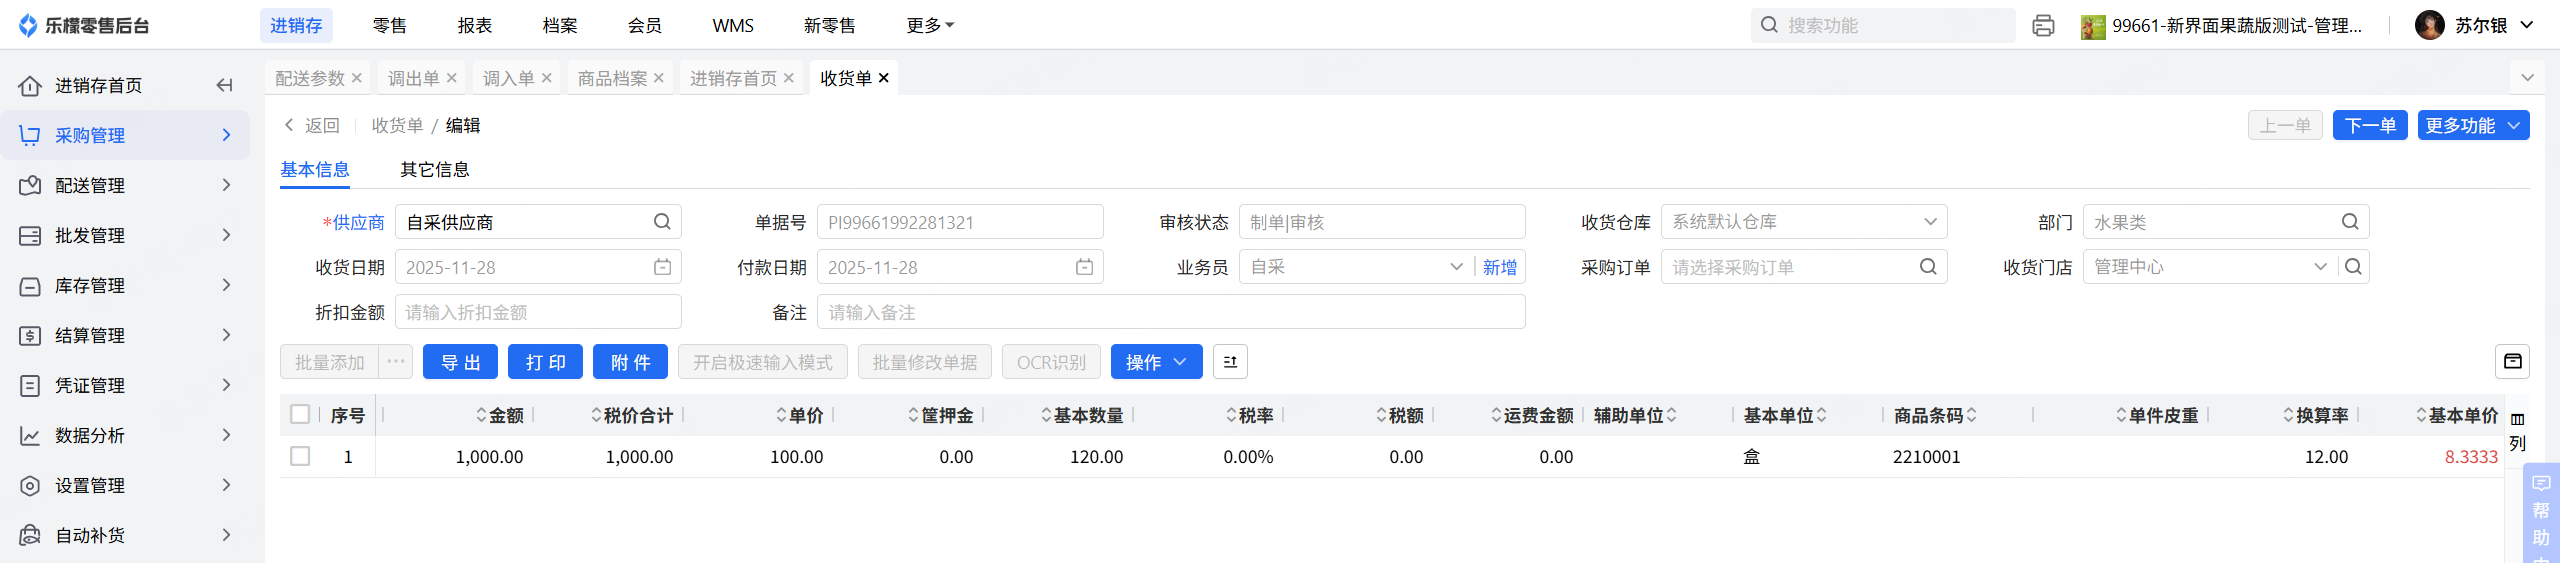Click the 进销存首页 home icon in sidebar

pos(30,85)
